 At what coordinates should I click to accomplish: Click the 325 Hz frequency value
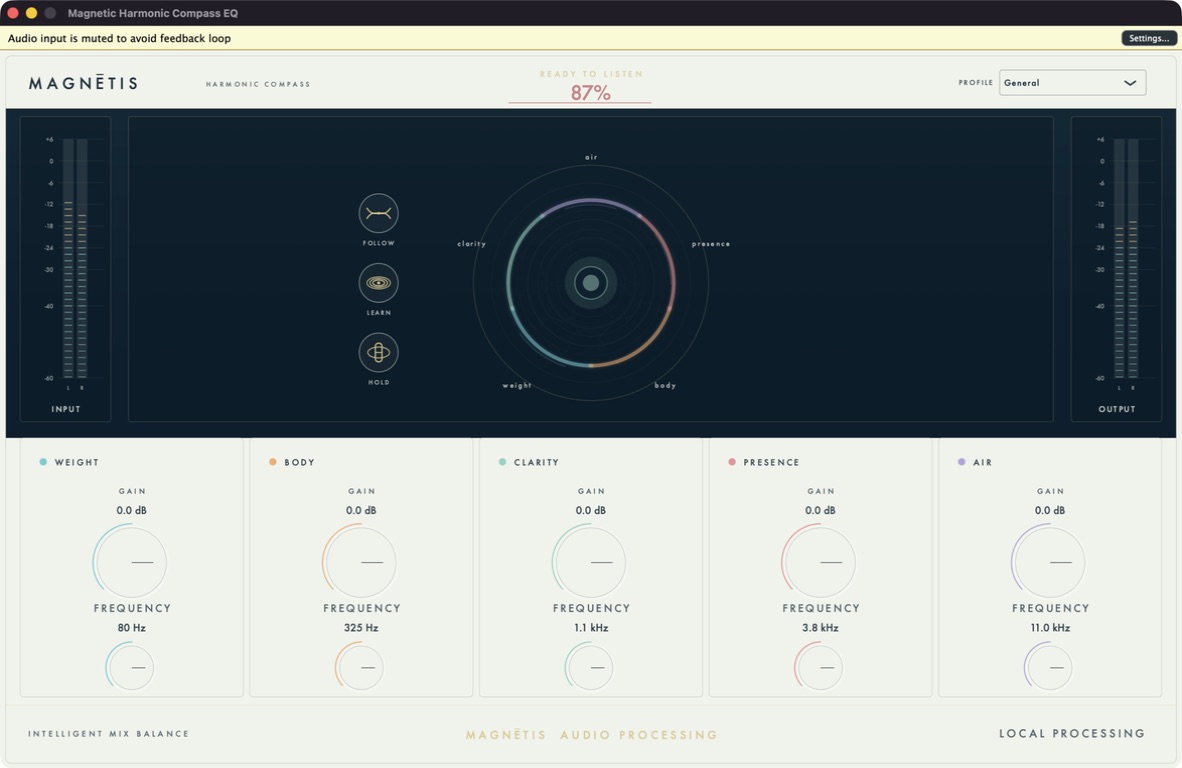pyautogui.click(x=361, y=628)
